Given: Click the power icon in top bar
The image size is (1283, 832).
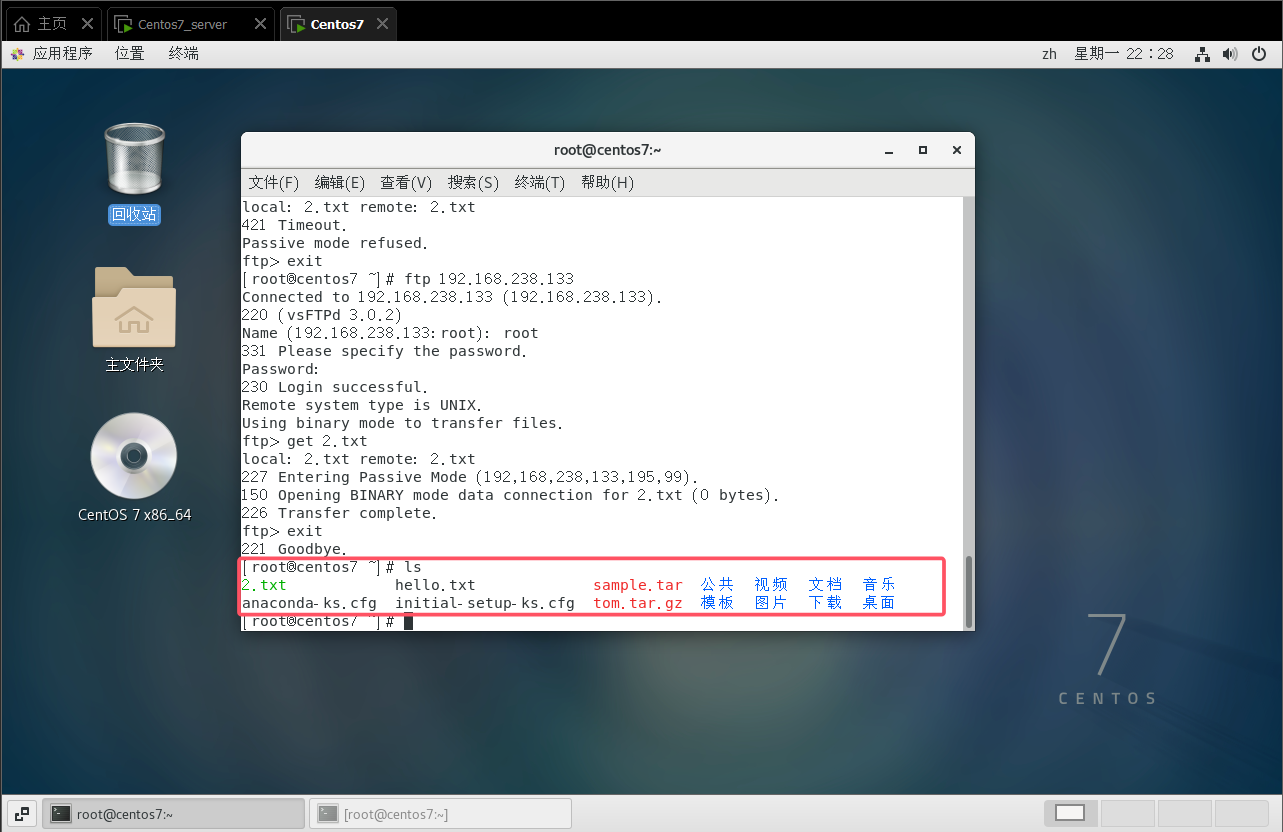Looking at the screenshot, I should tap(1259, 54).
